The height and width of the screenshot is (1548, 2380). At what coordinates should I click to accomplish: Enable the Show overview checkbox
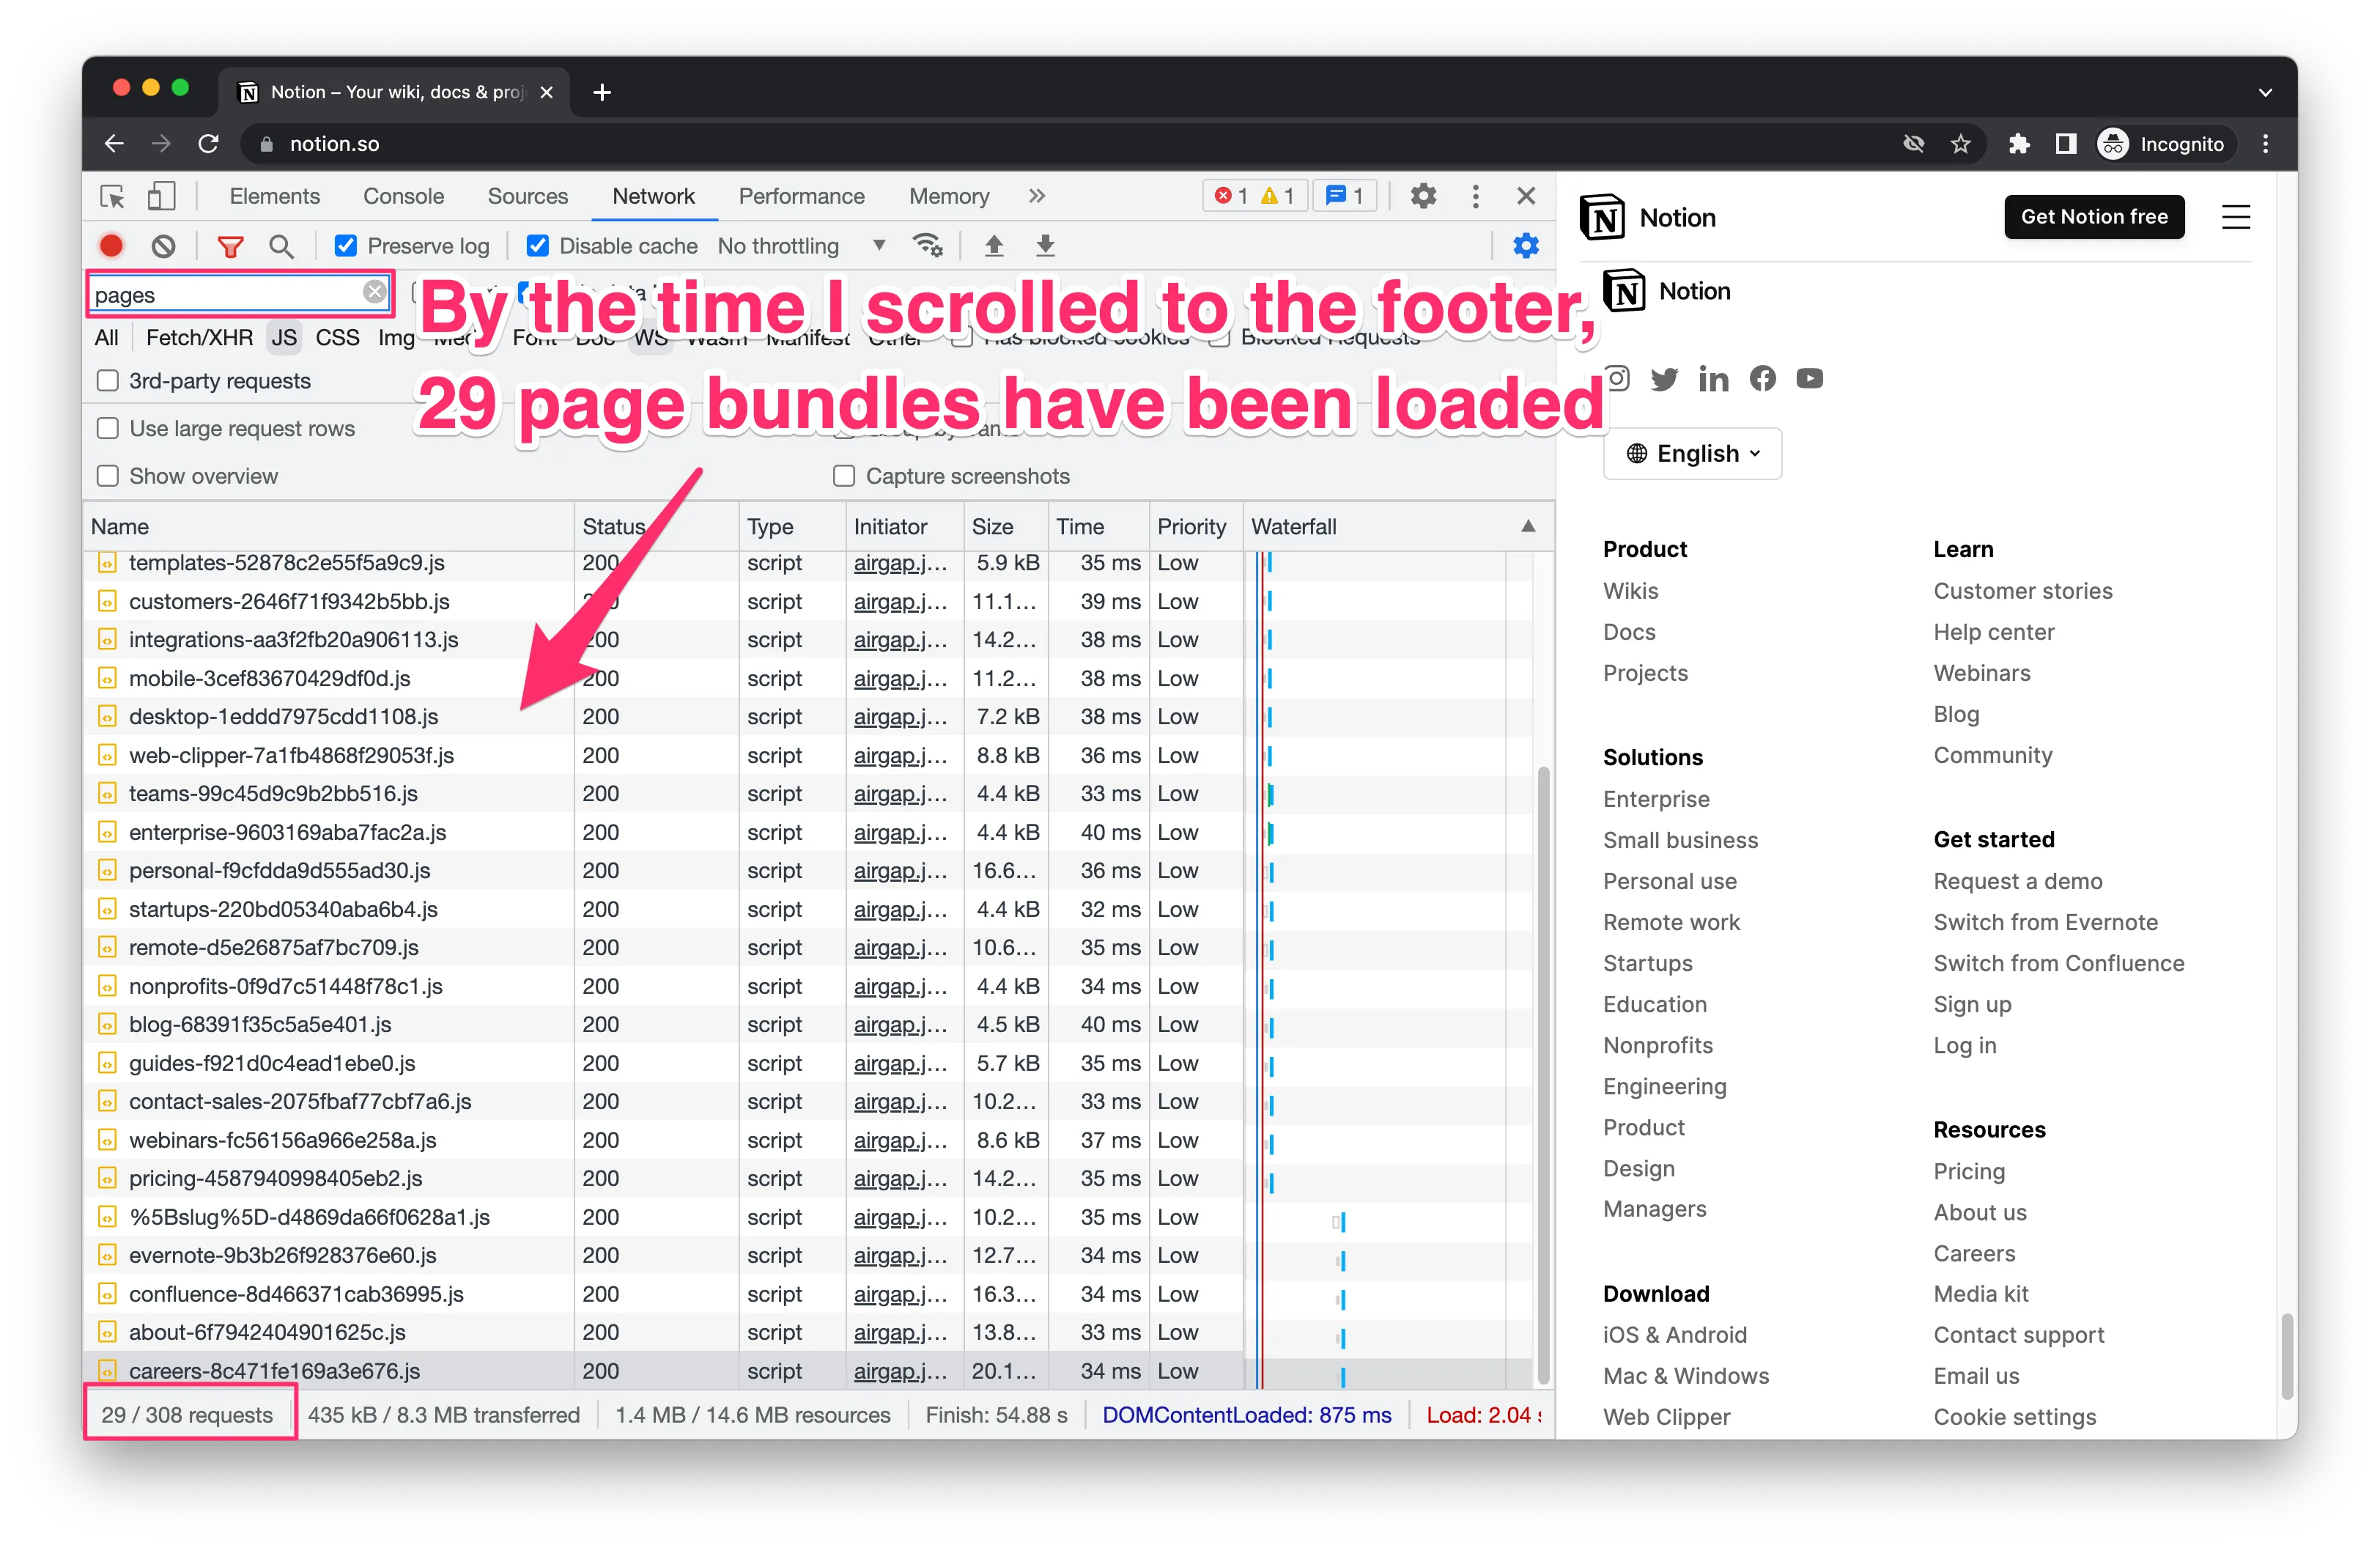tap(108, 476)
